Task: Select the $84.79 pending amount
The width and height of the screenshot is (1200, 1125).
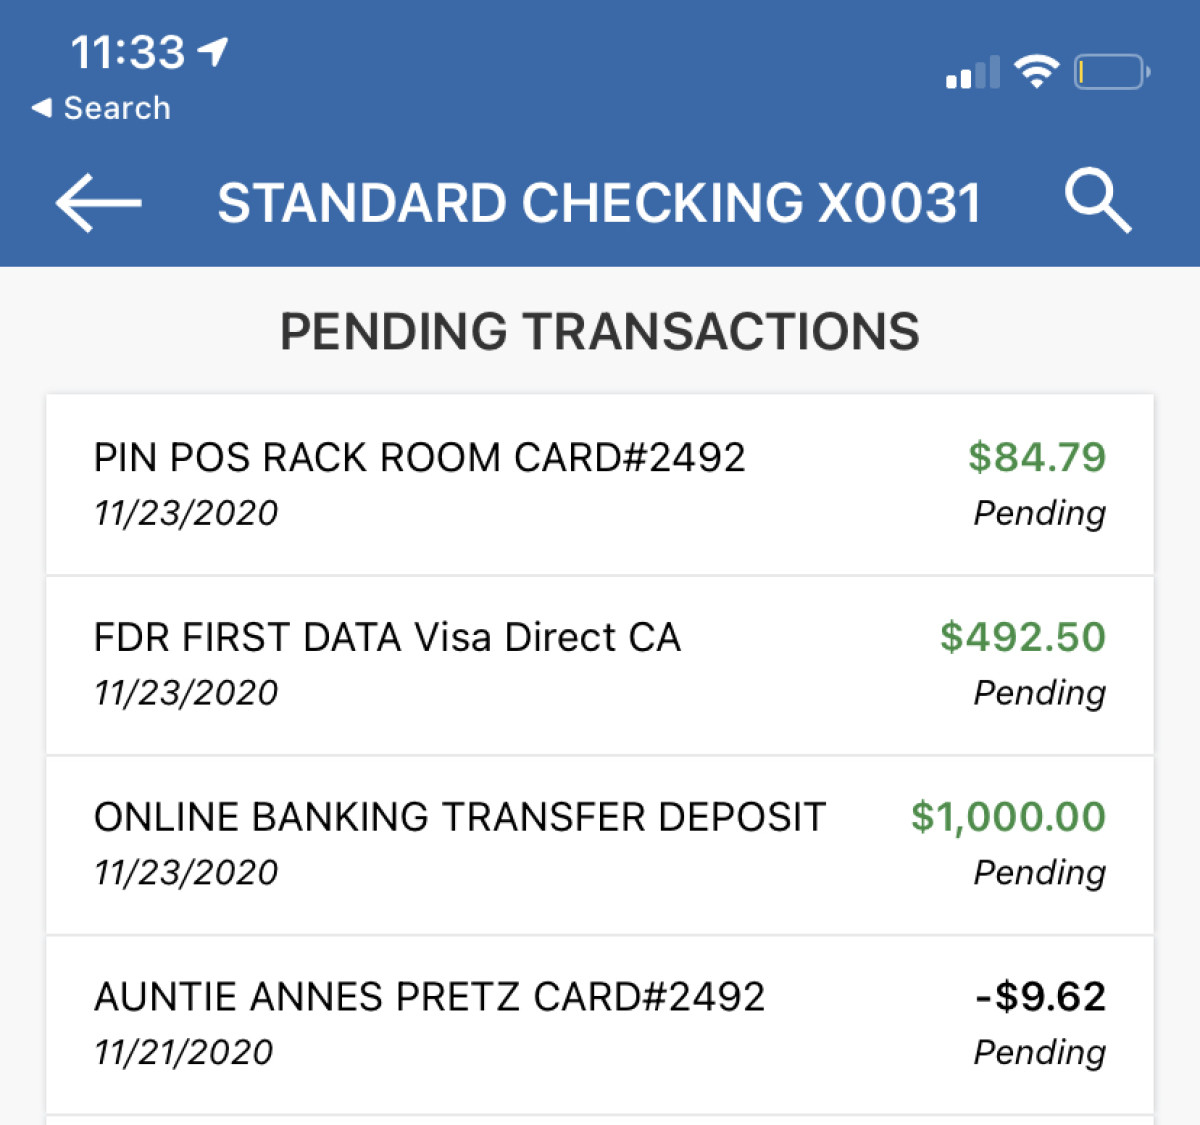Action: click(1037, 457)
